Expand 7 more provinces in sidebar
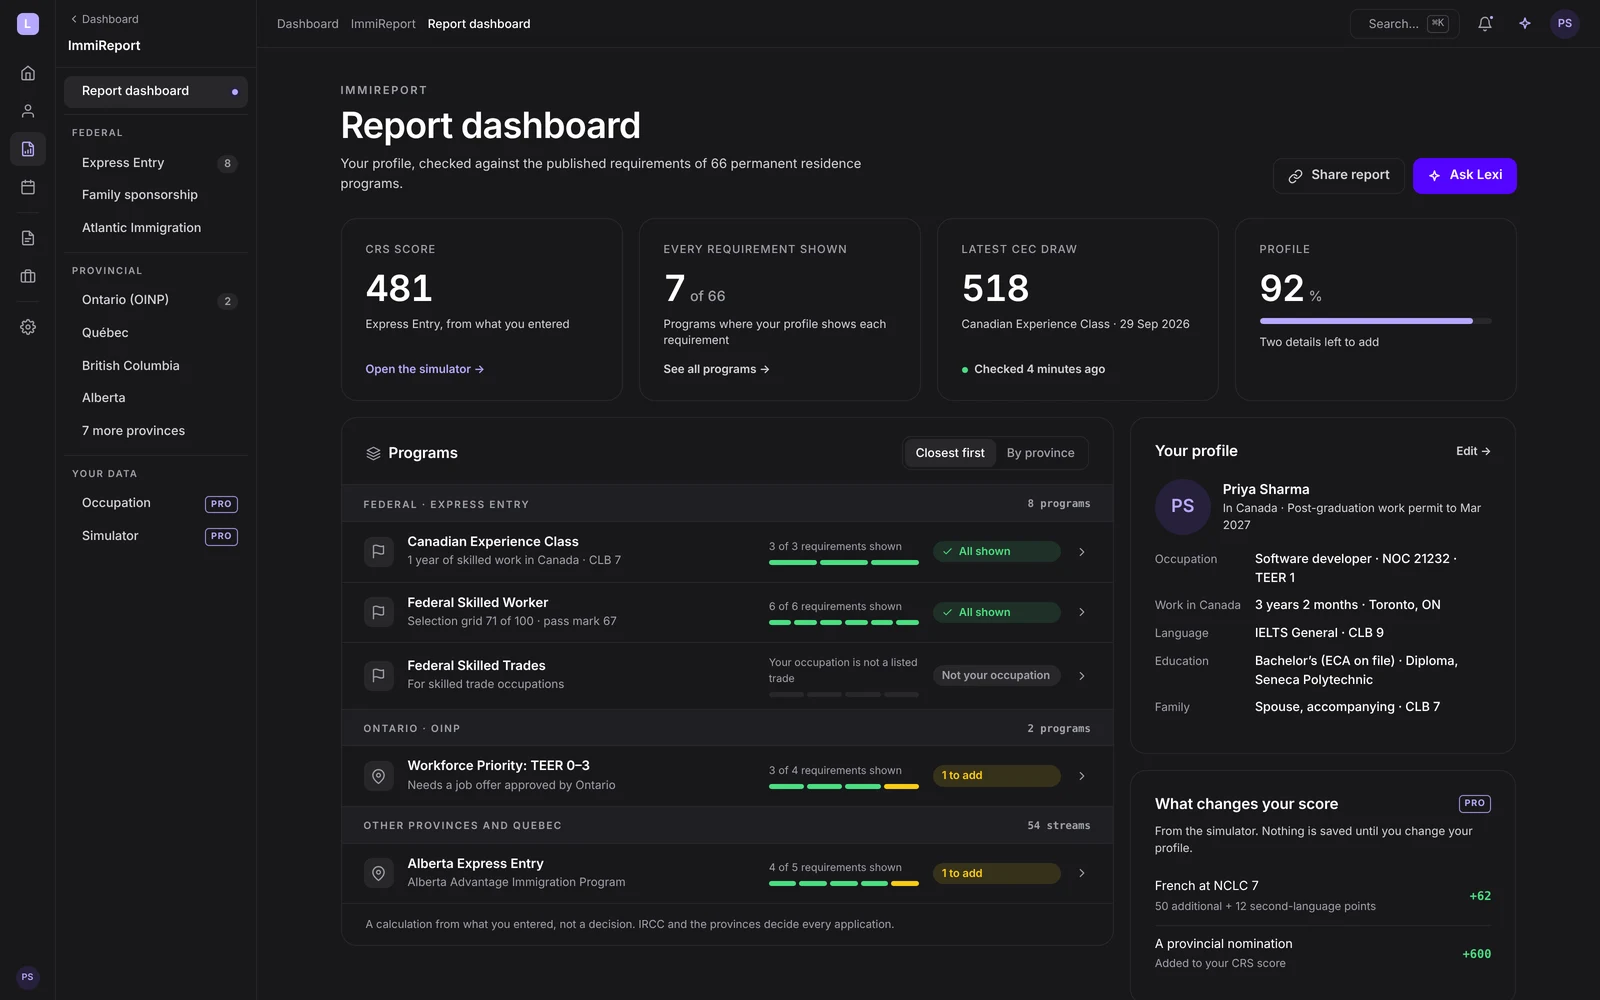The width and height of the screenshot is (1600, 1000). coord(156,431)
